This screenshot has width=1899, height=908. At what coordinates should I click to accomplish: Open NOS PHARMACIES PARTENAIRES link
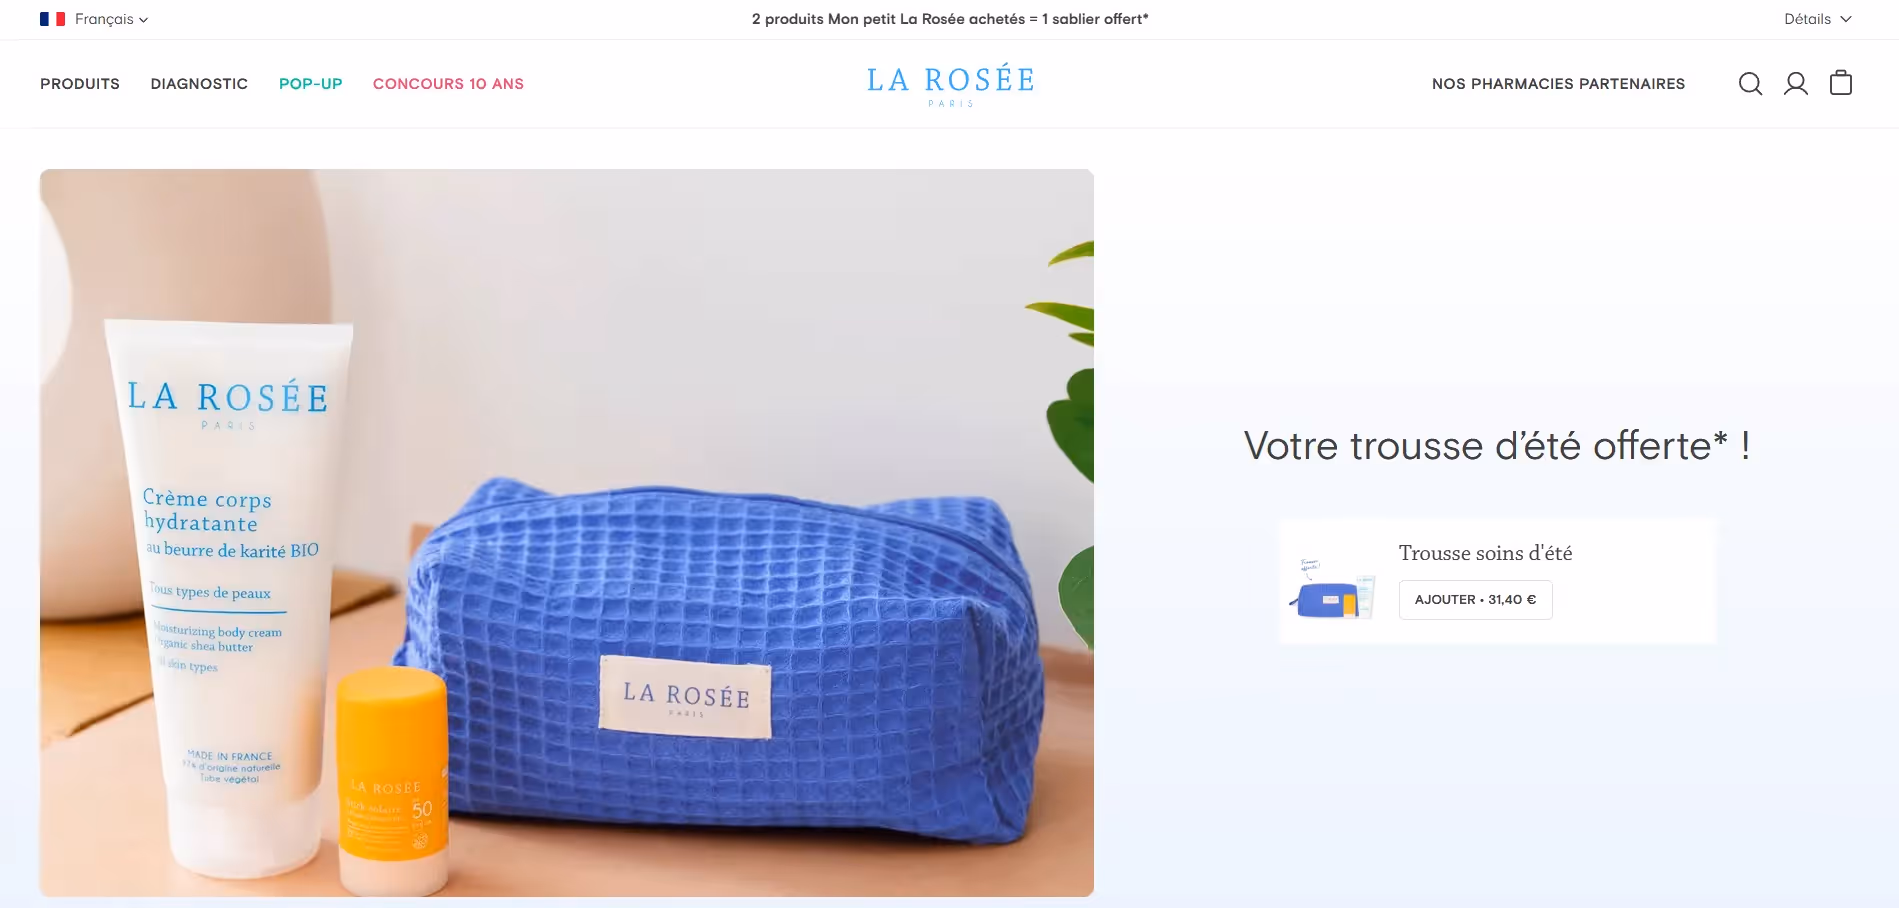click(x=1558, y=84)
